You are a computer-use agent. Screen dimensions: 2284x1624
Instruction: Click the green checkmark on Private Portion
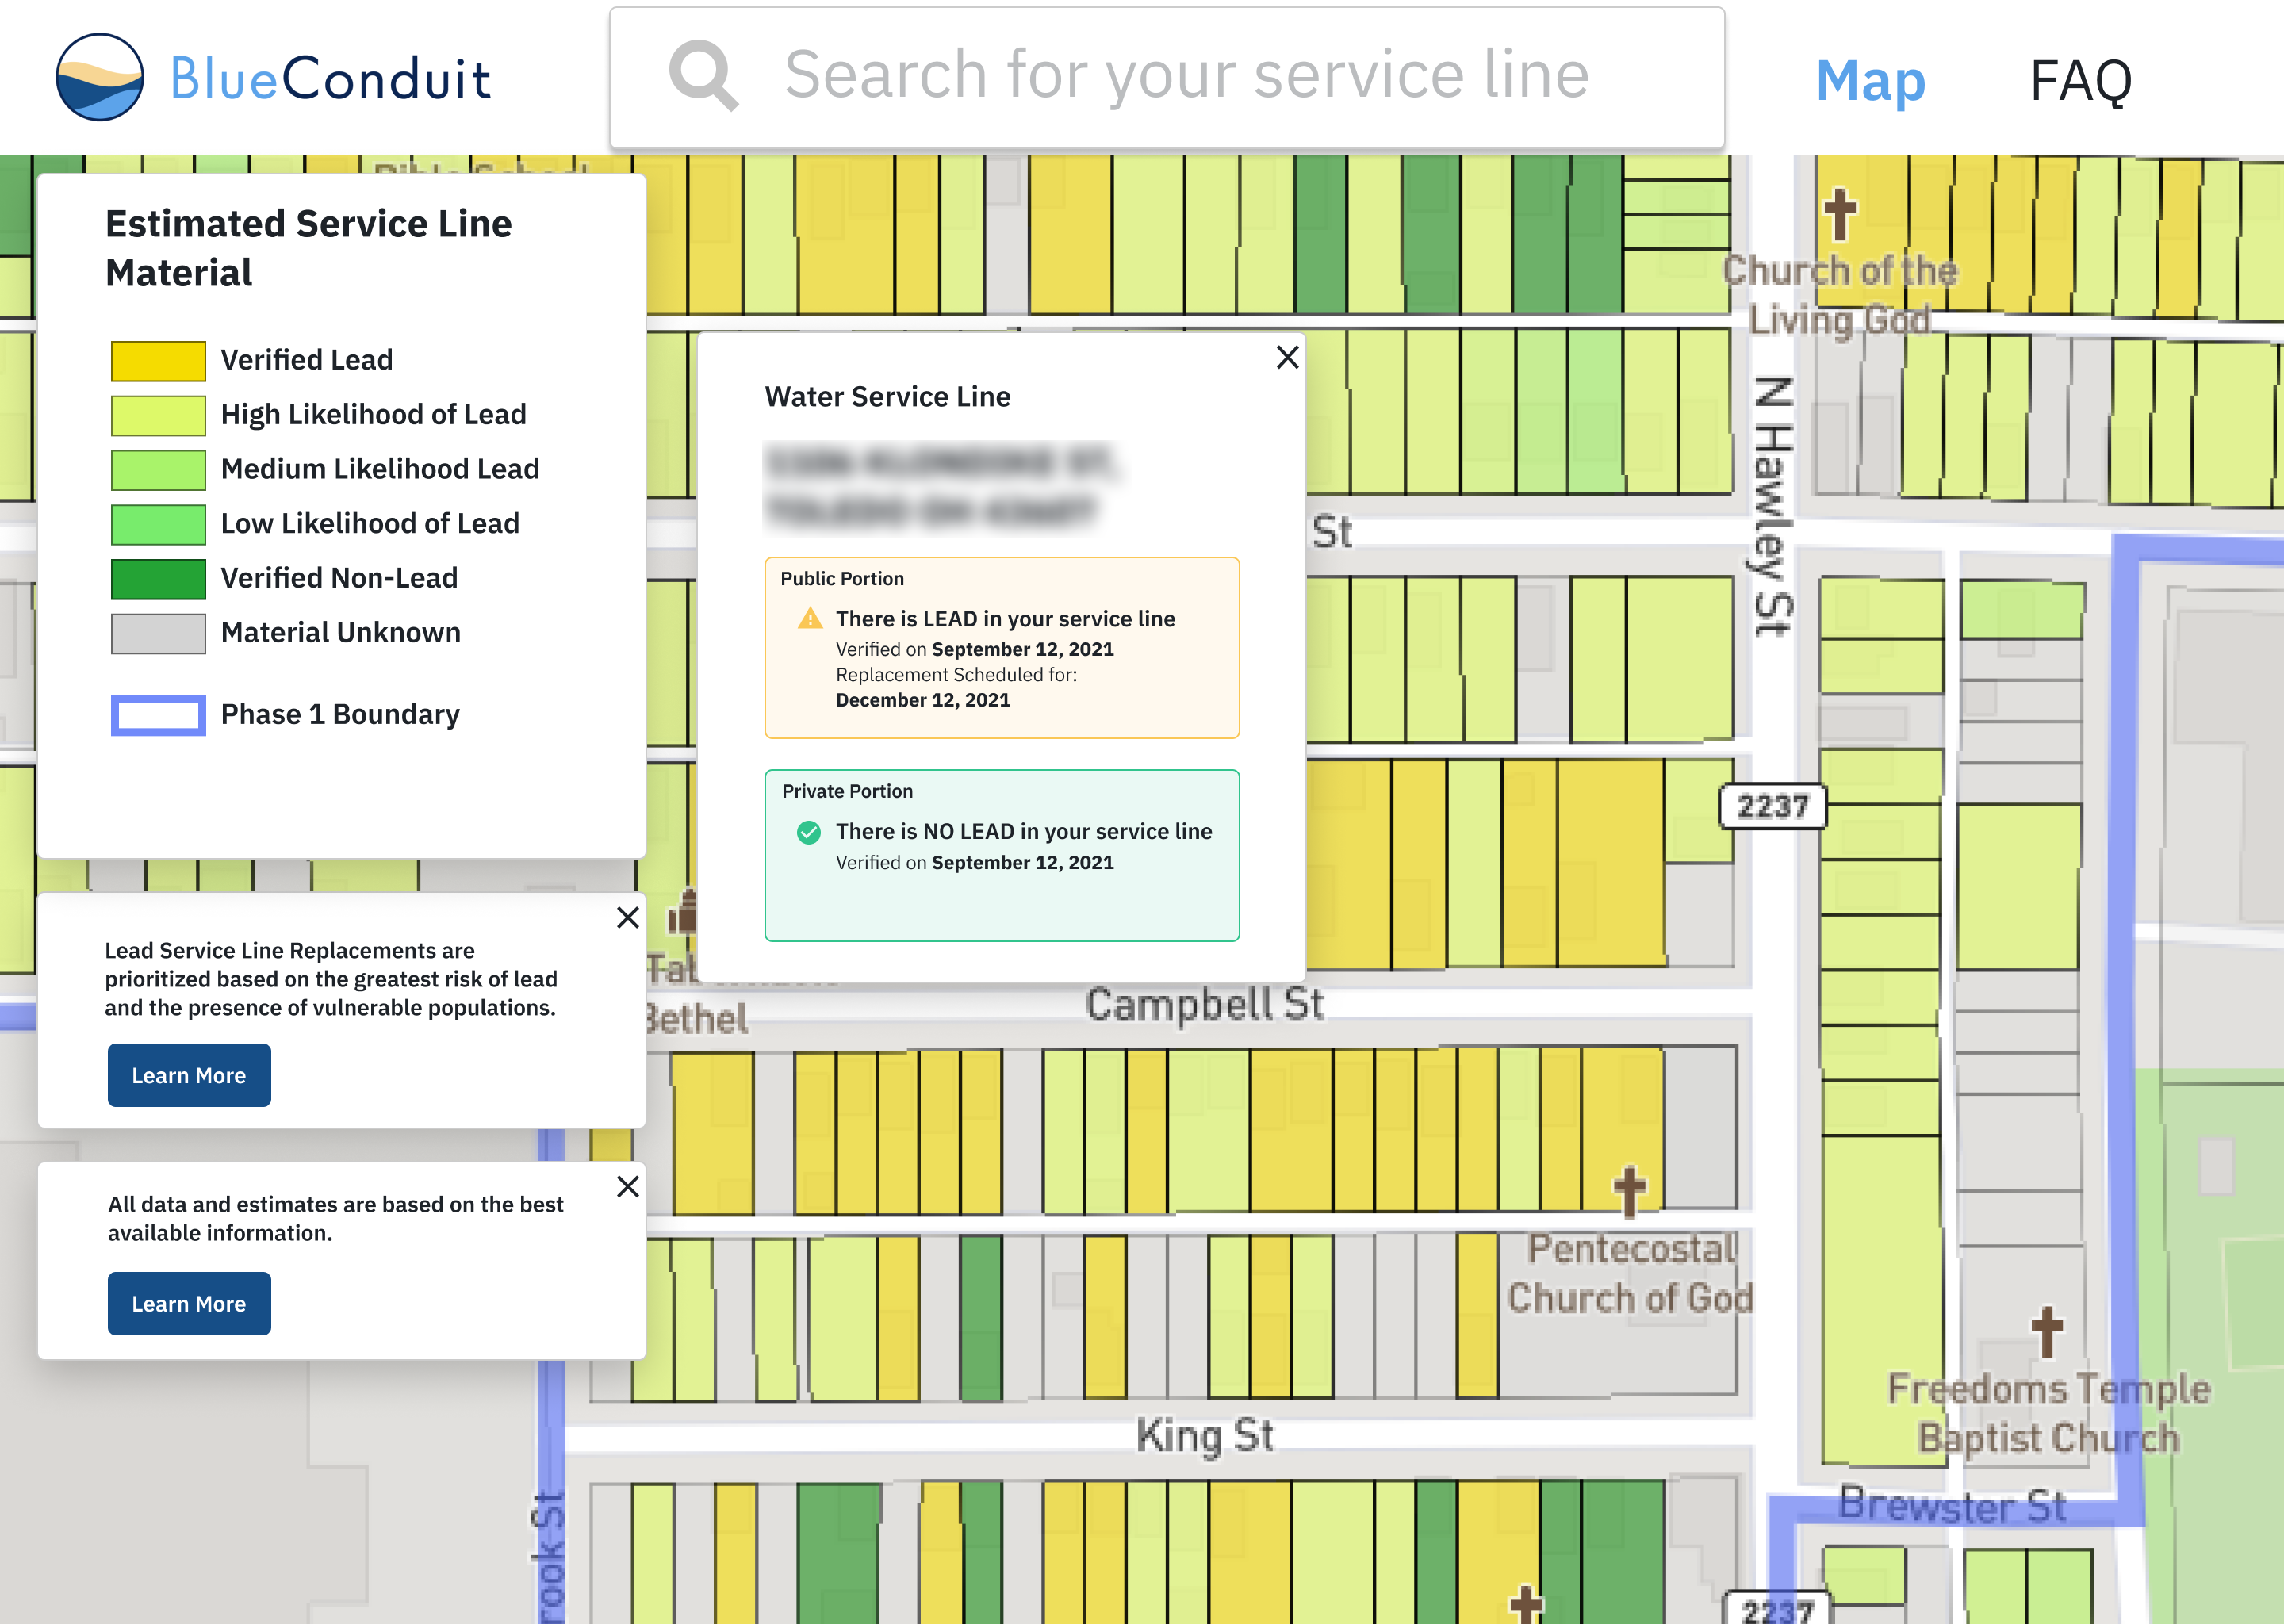pyautogui.click(x=807, y=831)
